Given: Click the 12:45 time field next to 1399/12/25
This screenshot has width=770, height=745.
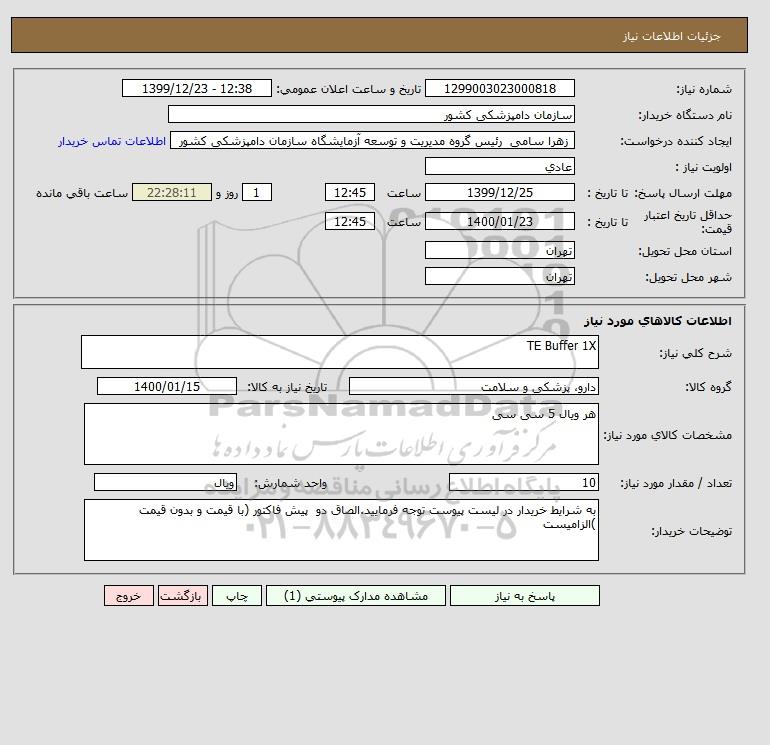Looking at the screenshot, I should pyautogui.click(x=350, y=193).
